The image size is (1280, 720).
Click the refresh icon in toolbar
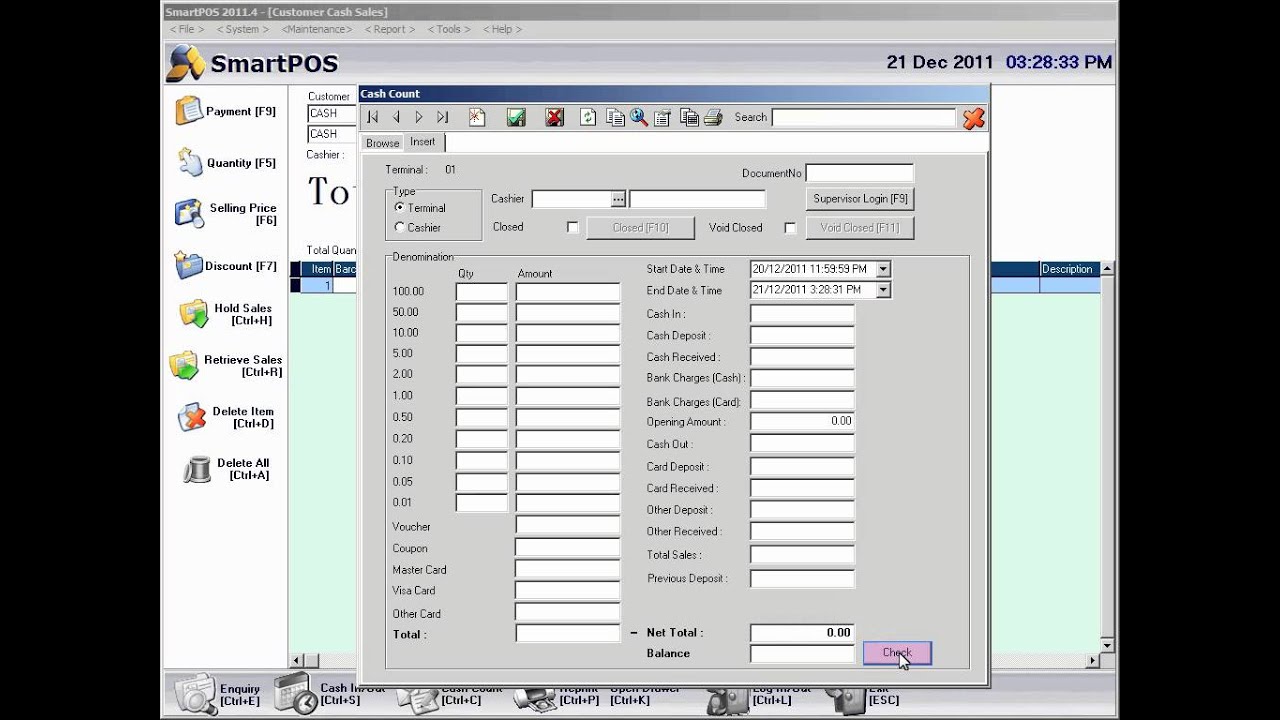pos(588,117)
